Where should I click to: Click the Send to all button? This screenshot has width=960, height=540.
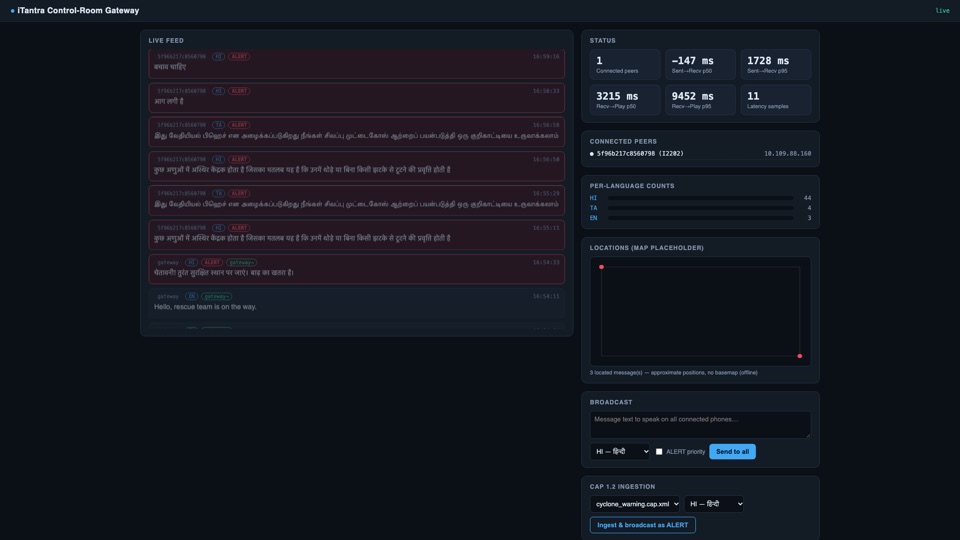click(x=732, y=451)
